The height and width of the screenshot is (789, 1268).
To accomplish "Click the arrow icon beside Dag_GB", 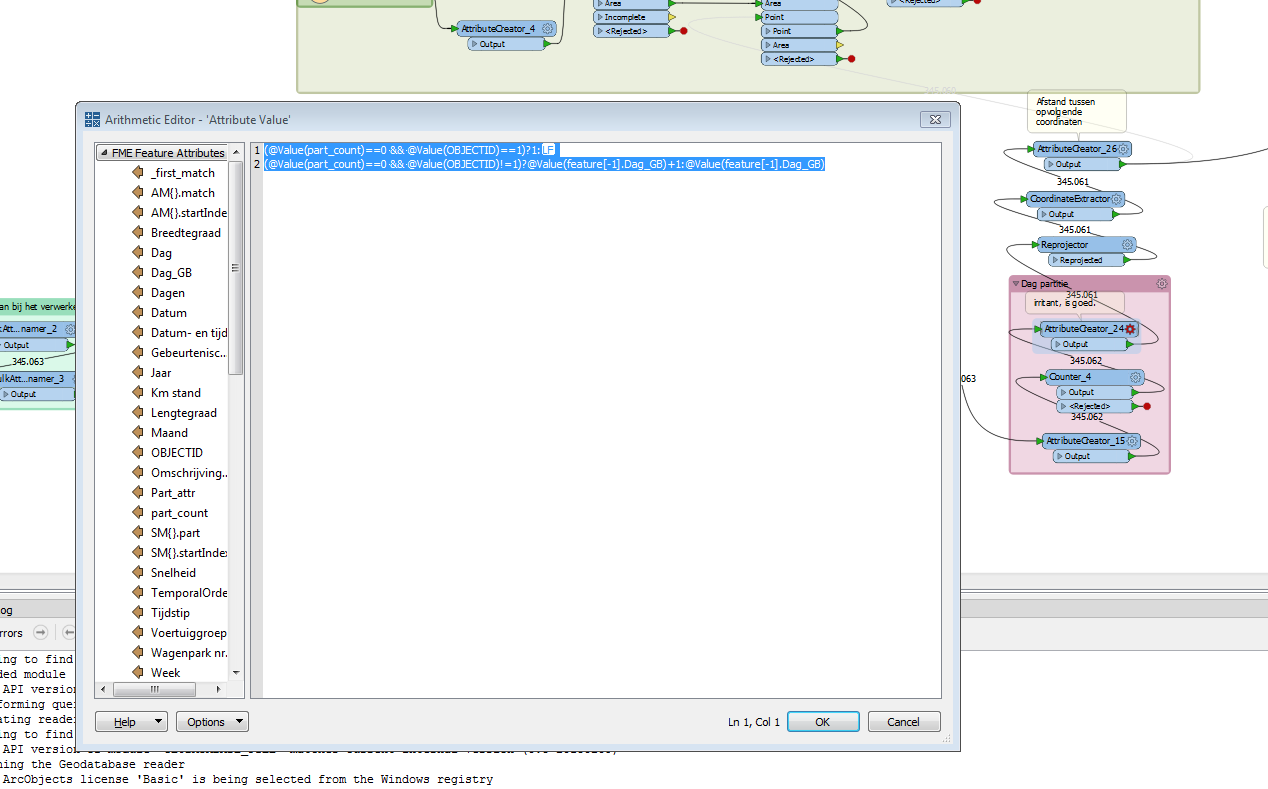I will 138,273.
